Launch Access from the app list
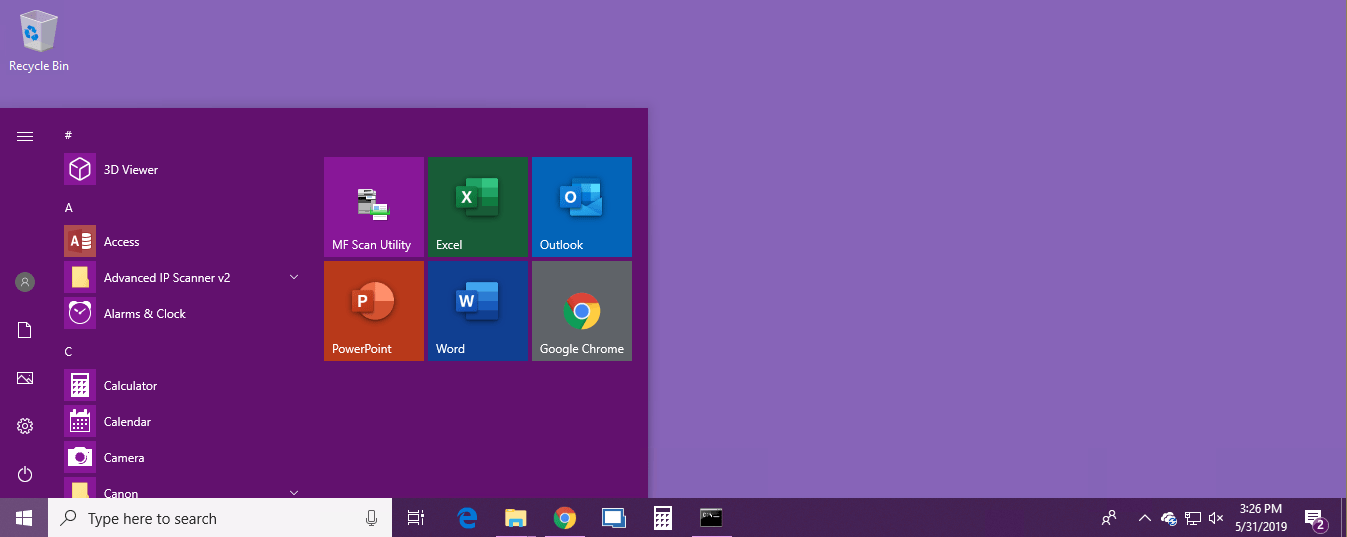The width and height of the screenshot is (1347, 537). 184,242
